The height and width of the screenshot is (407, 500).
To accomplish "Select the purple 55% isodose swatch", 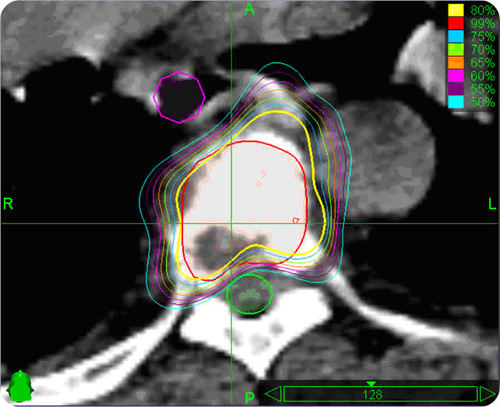I will point(456,89).
